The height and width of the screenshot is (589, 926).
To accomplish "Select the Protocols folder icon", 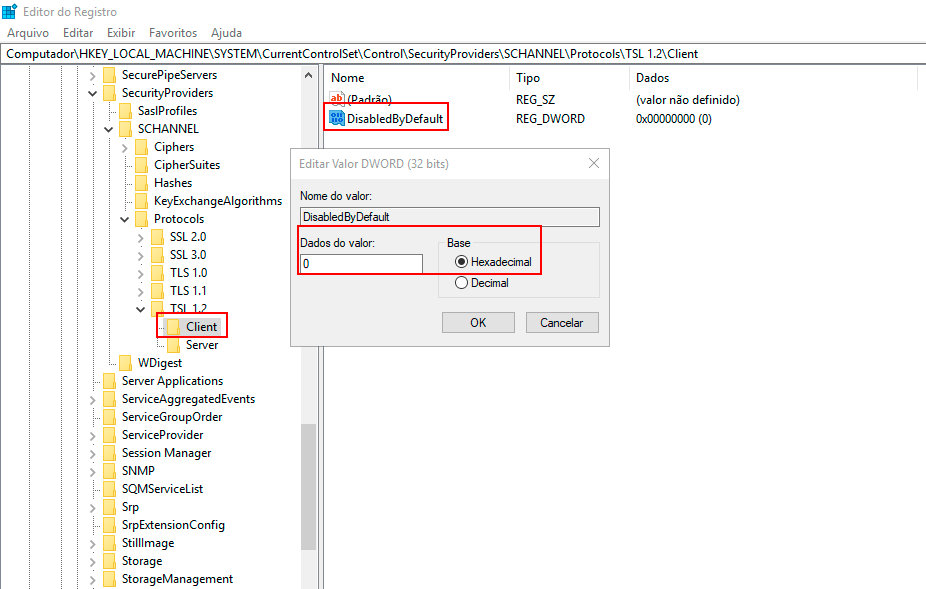I will [x=141, y=219].
